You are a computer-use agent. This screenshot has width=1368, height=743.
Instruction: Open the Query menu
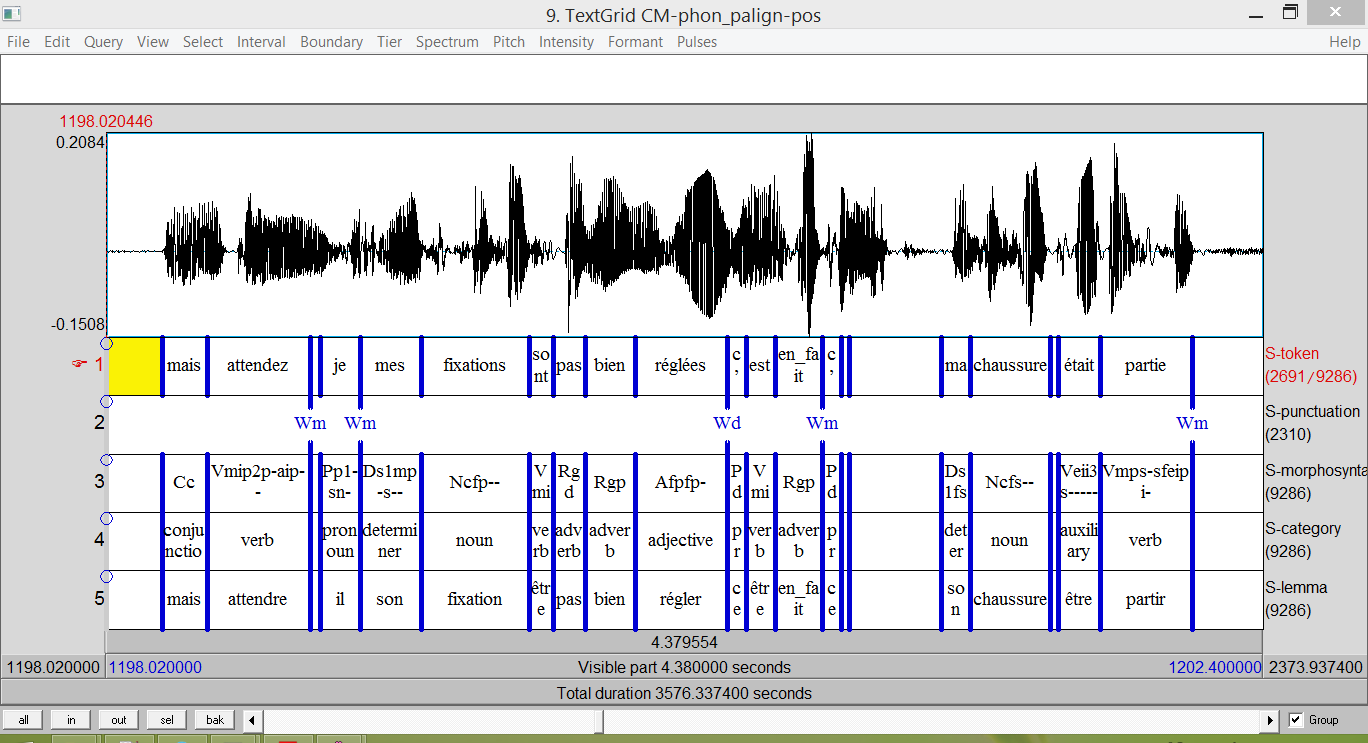pyautogui.click(x=103, y=42)
